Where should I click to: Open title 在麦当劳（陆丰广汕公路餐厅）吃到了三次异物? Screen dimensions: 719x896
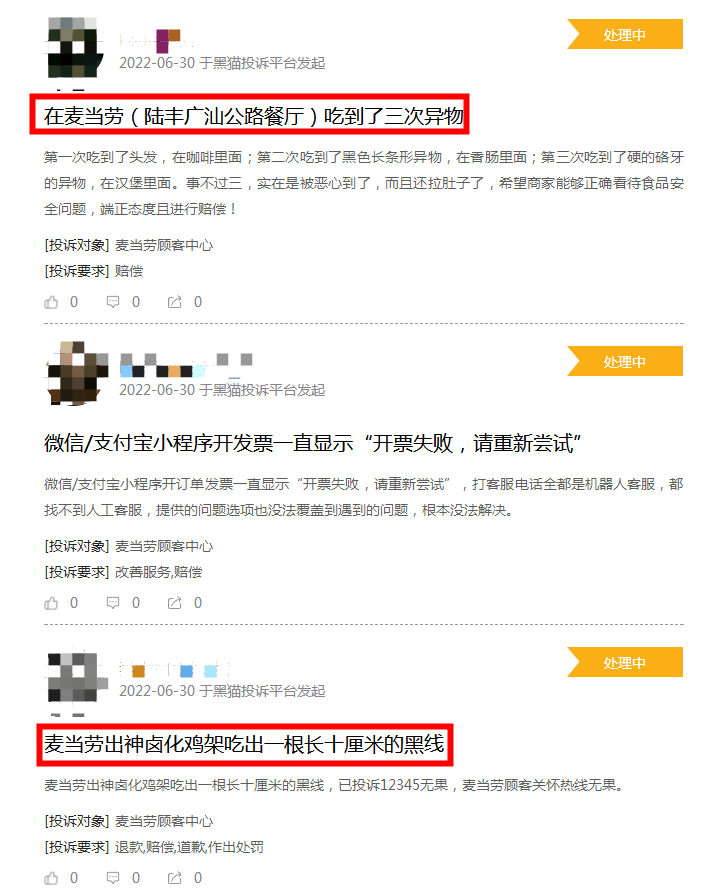click(x=253, y=116)
